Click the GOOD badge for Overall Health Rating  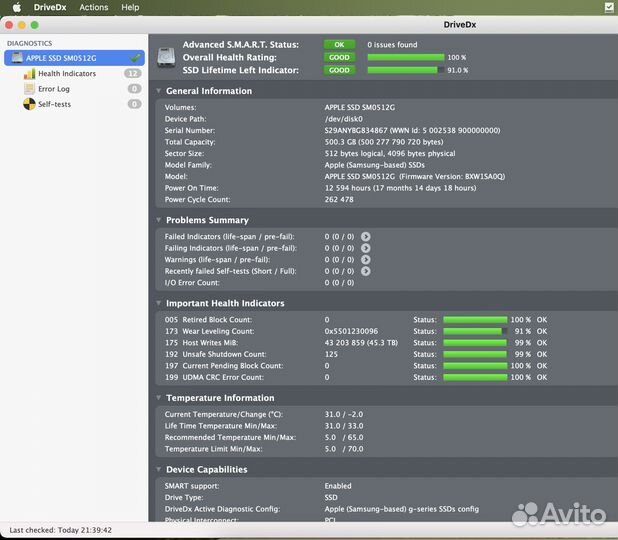pyautogui.click(x=339, y=57)
